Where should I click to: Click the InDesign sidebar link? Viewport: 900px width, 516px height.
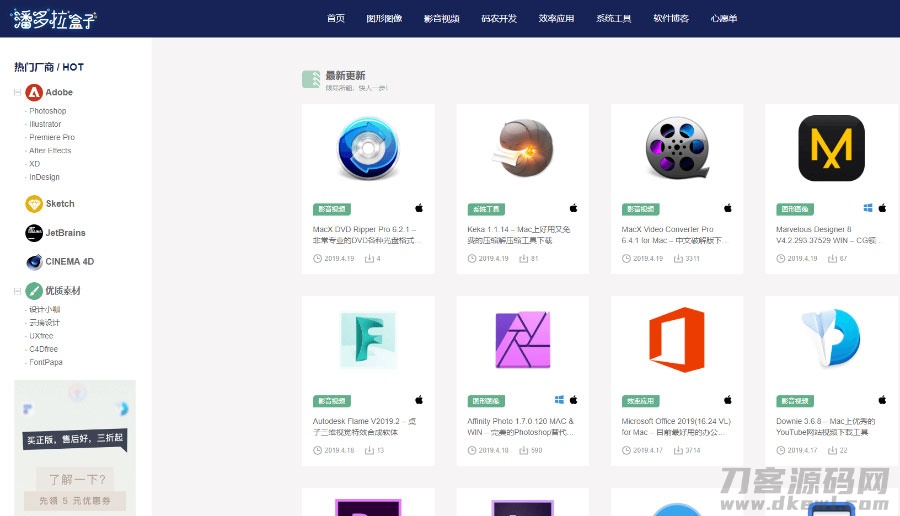point(44,177)
